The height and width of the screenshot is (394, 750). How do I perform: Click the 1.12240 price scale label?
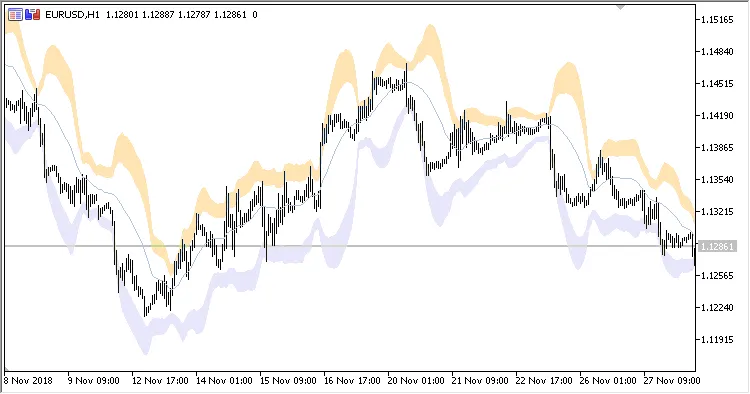[x=717, y=307]
